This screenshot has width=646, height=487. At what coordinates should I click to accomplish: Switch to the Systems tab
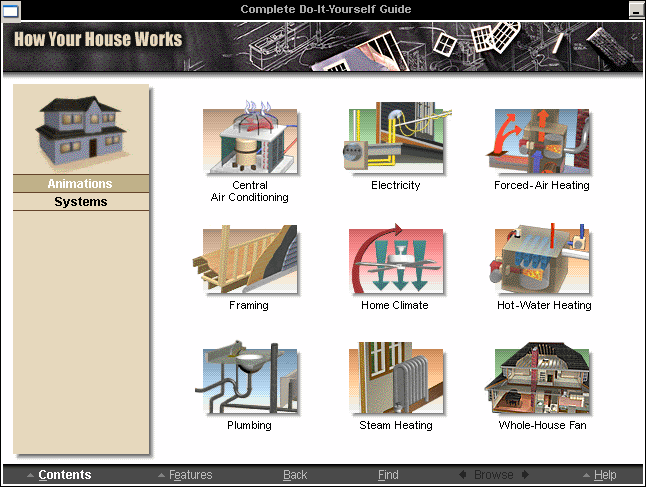pyautogui.click(x=81, y=201)
